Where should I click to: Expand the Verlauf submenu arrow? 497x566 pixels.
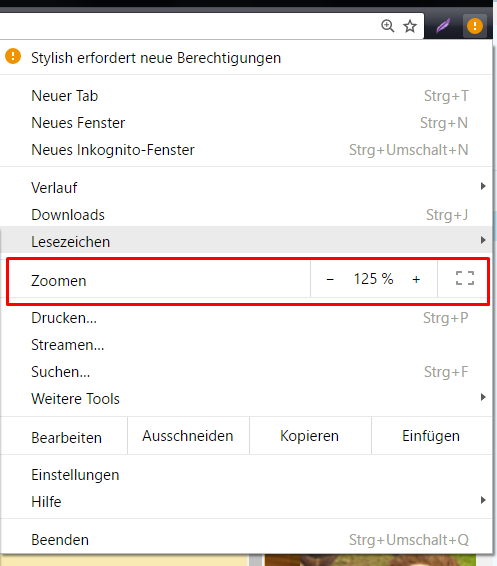[x=483, y=186]
